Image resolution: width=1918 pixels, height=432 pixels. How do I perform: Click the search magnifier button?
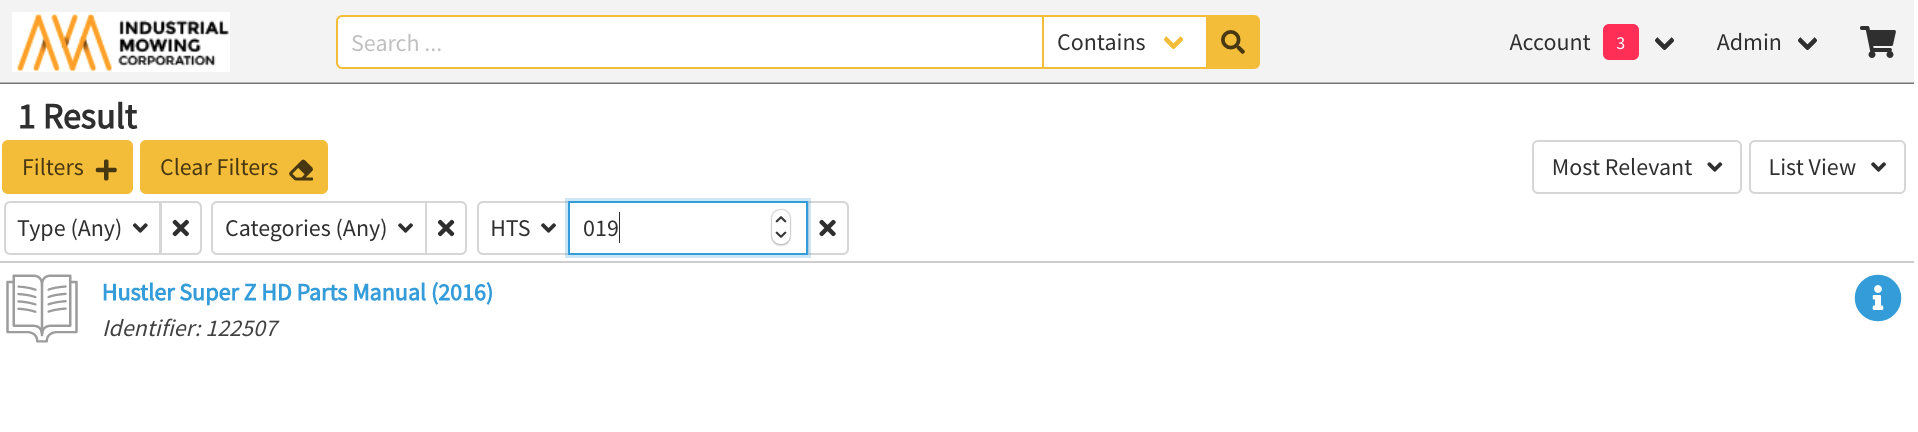(x=1232, y=42)
